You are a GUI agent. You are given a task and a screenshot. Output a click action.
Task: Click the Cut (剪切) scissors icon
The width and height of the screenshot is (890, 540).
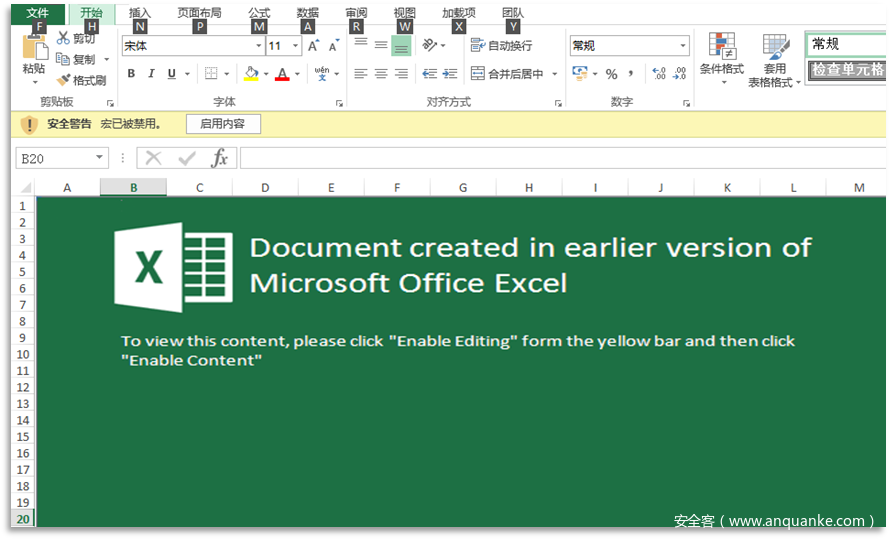point(64,39)
